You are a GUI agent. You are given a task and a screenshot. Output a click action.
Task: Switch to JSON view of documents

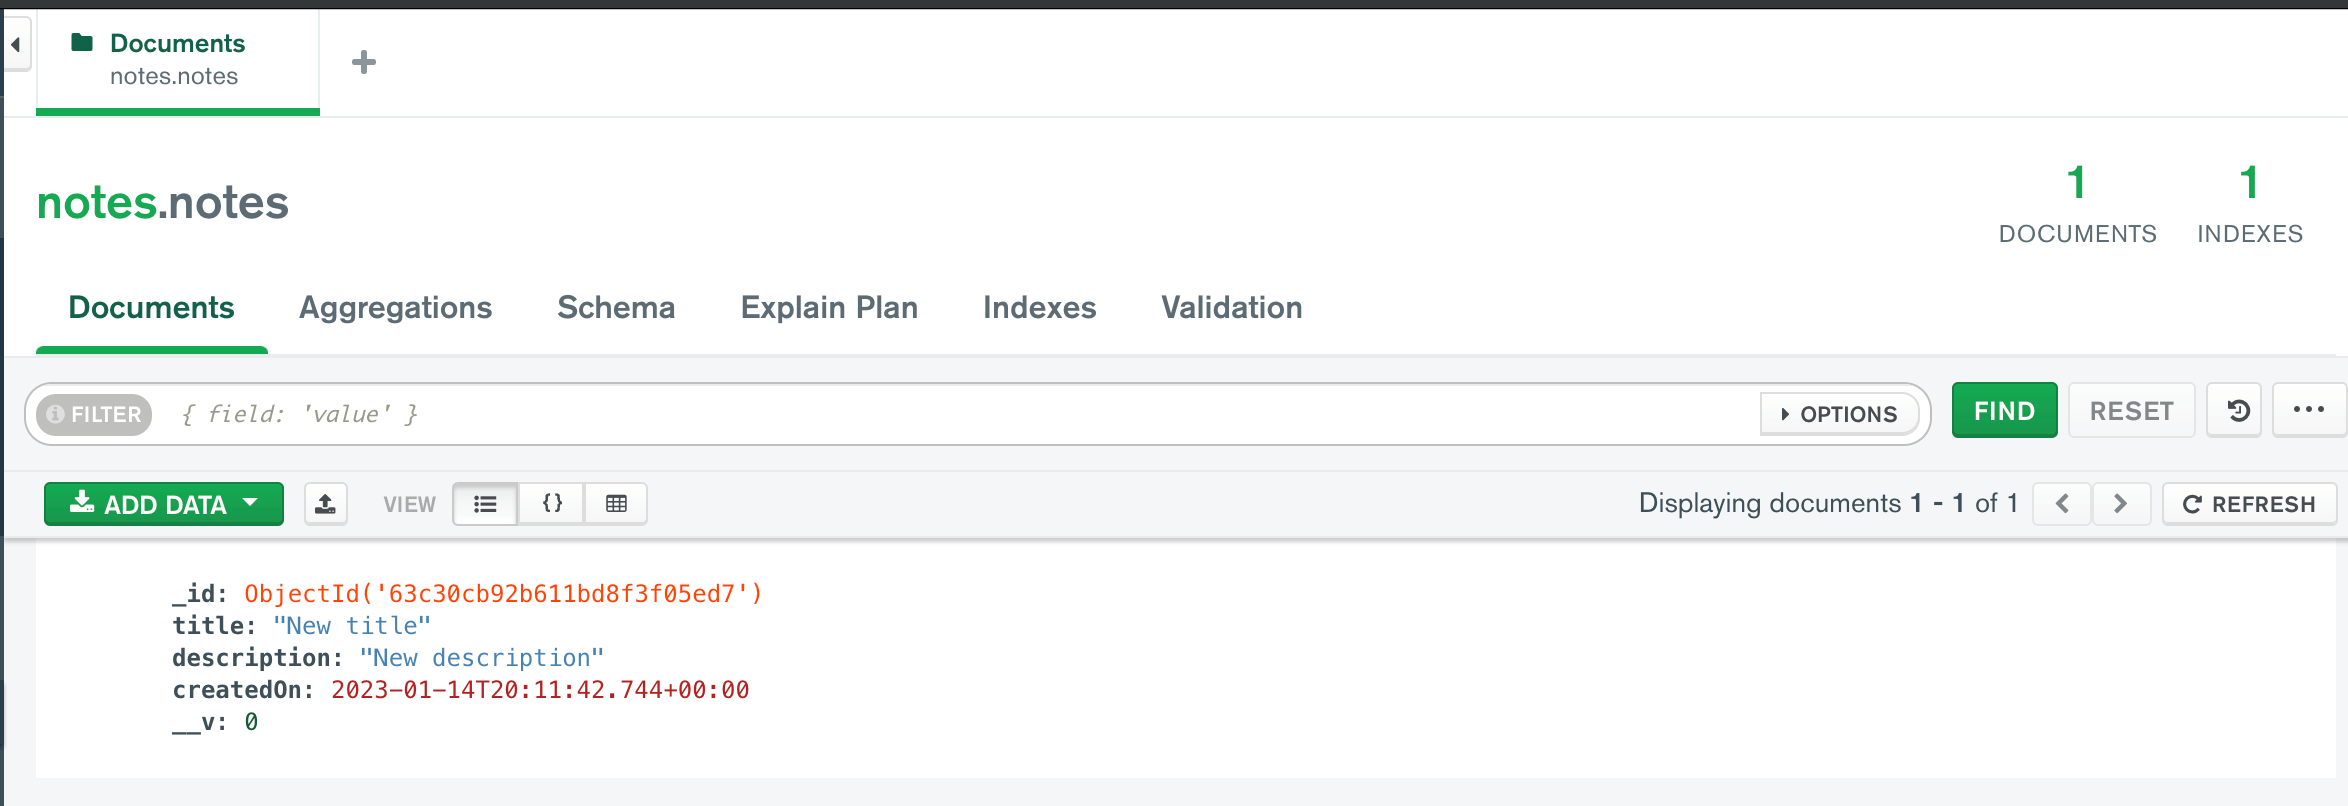pyautogui.click(x=551, y=503)
